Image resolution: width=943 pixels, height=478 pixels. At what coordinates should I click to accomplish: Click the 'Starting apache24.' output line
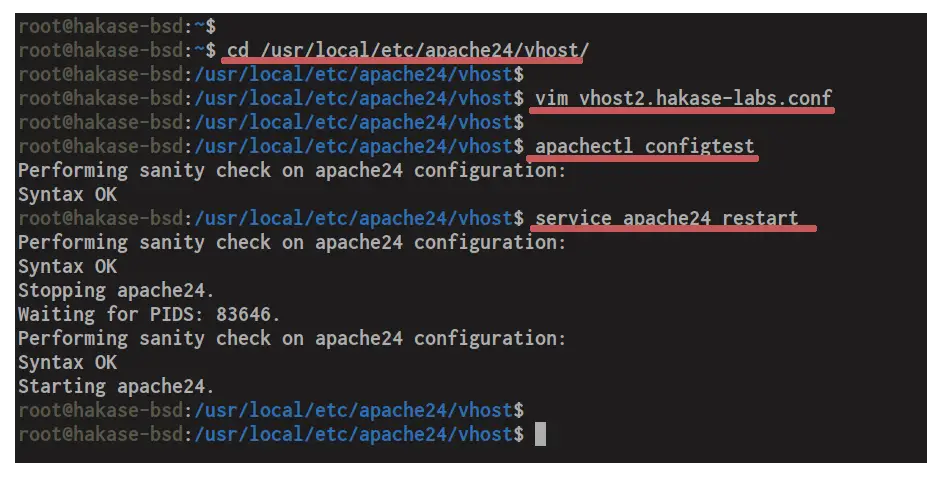[x=116, y=386]
